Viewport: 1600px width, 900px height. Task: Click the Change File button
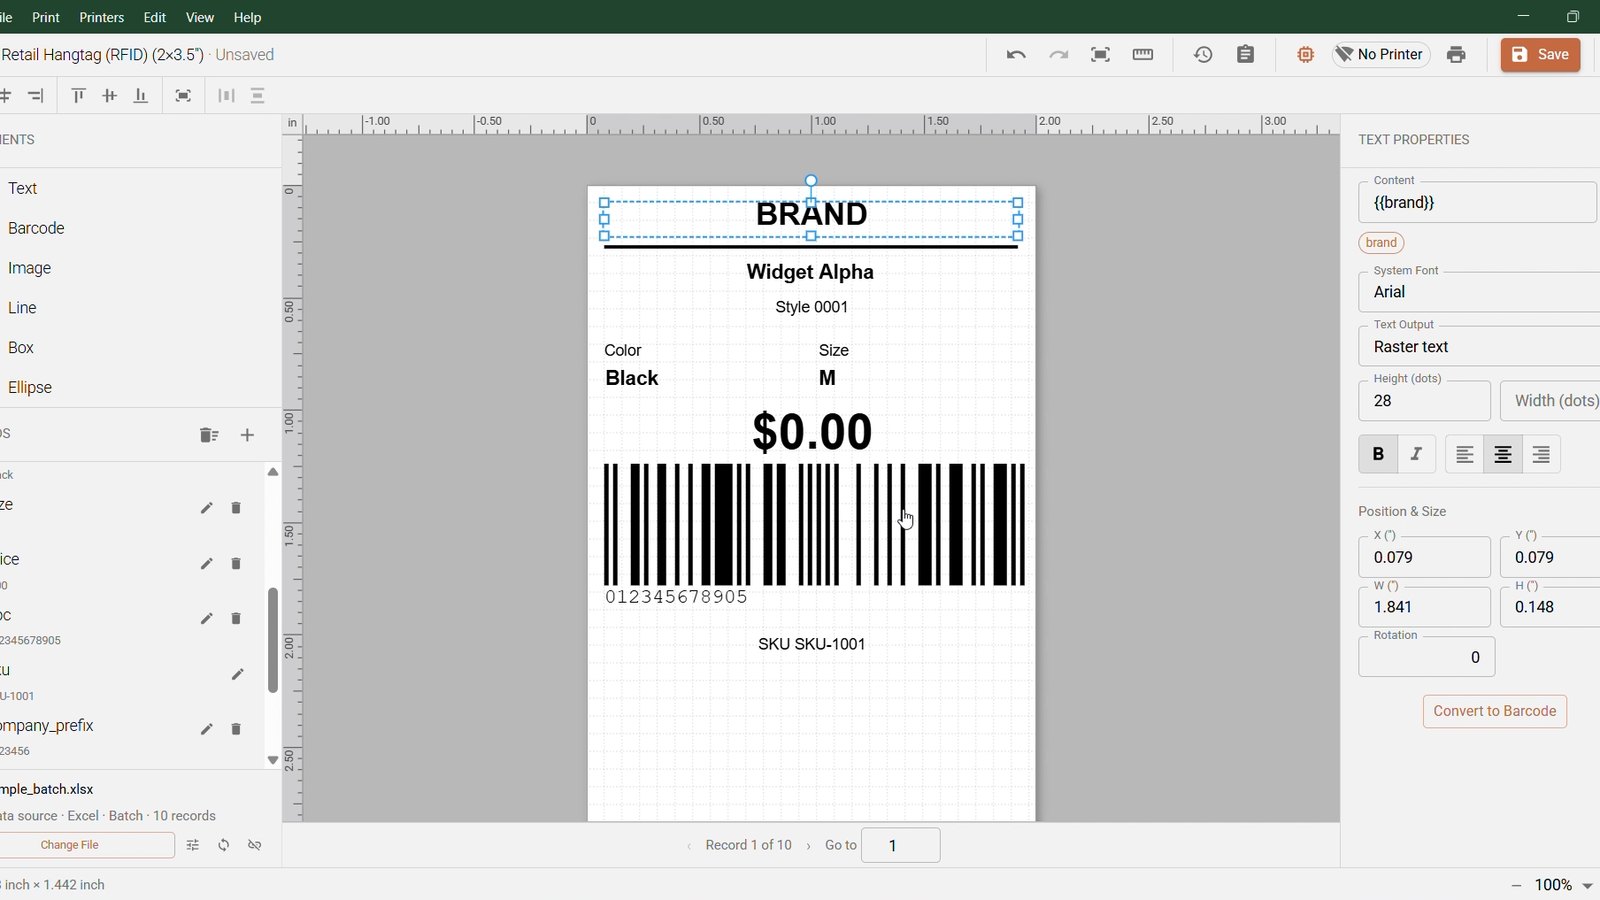[x=70, y=845]
